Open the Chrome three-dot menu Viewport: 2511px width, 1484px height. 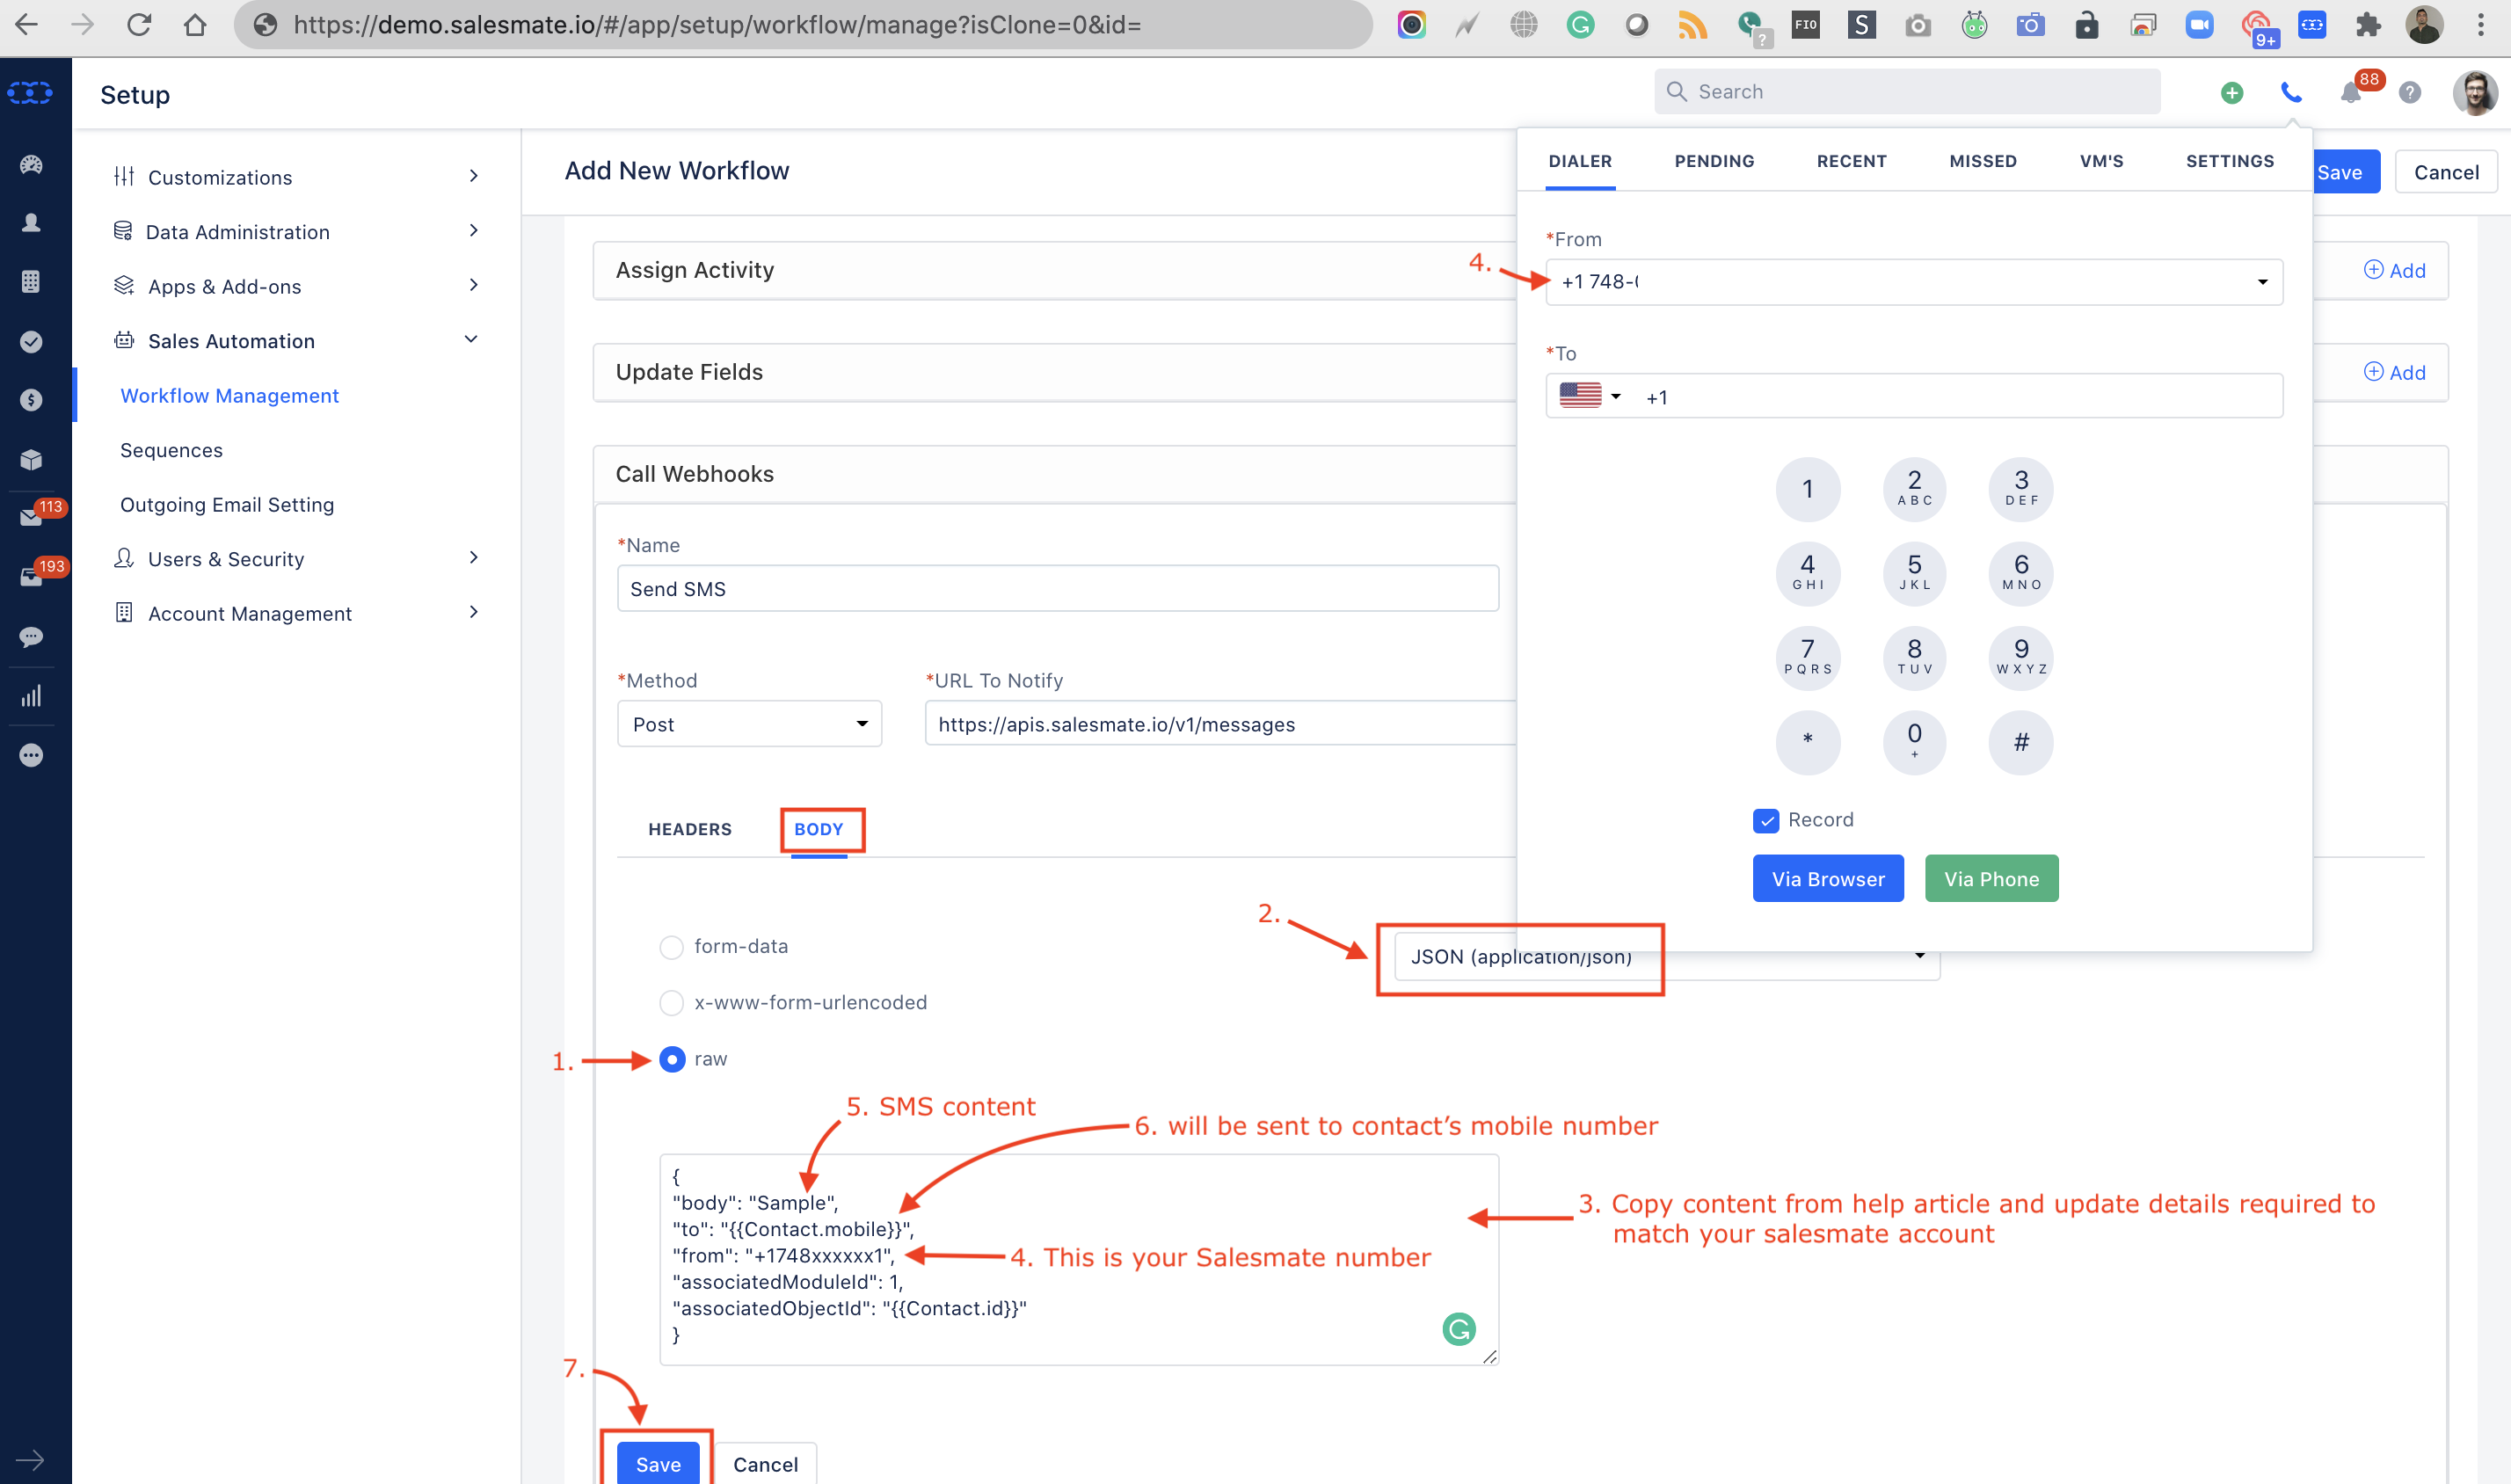2481,24
